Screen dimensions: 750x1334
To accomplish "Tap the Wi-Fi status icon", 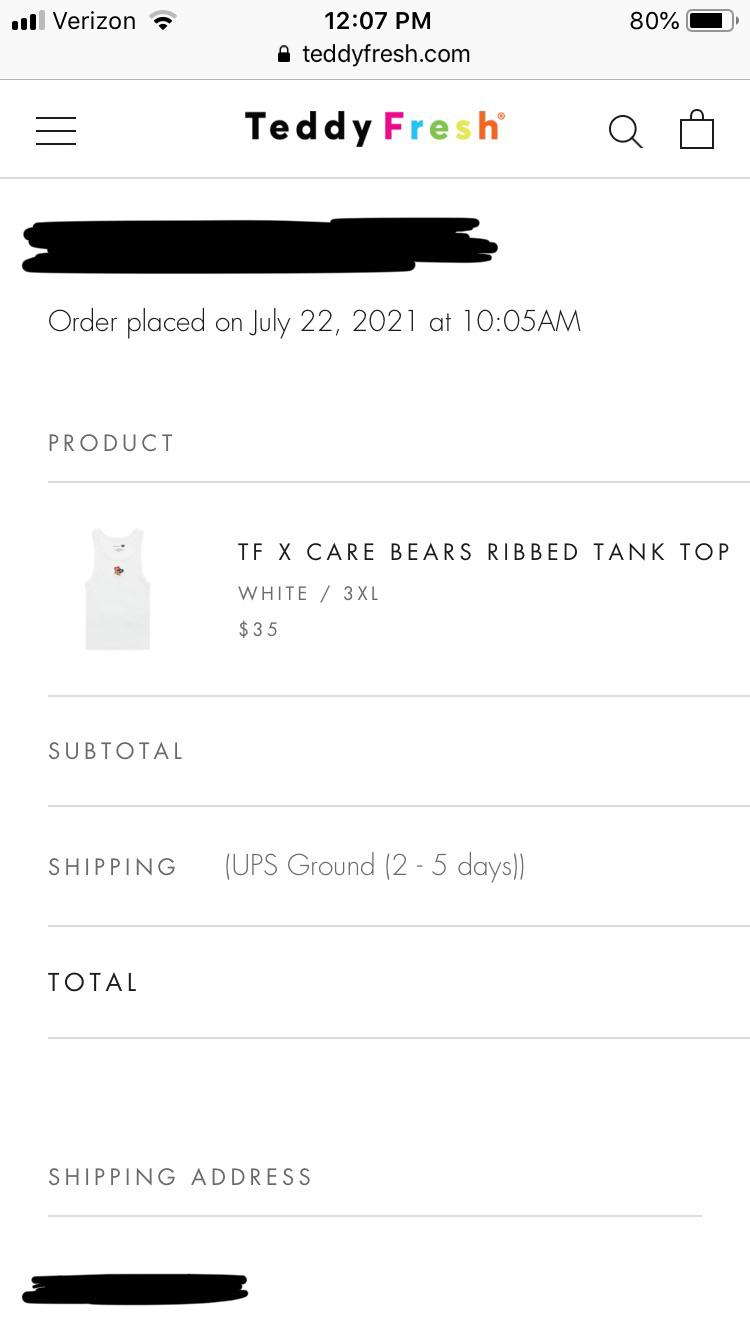I will coord(161,20).
